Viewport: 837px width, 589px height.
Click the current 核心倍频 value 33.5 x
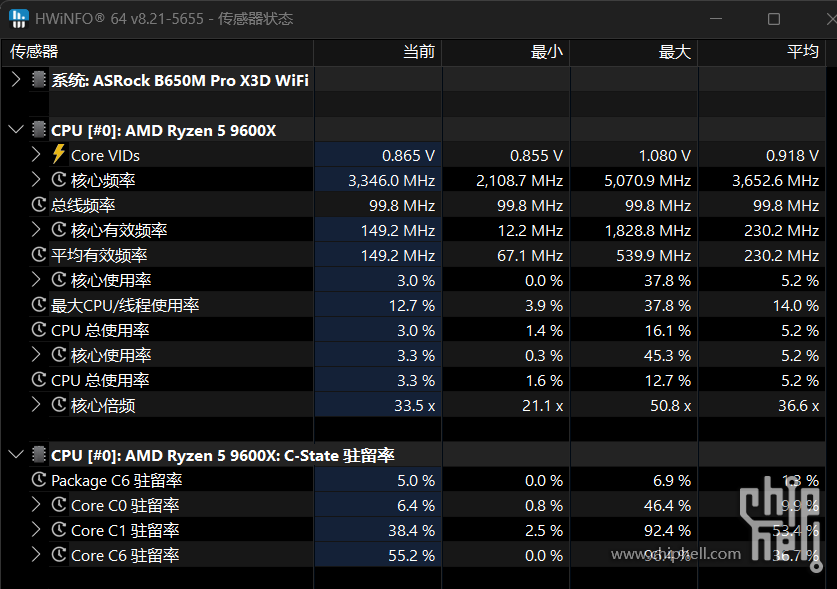(415, 405)
